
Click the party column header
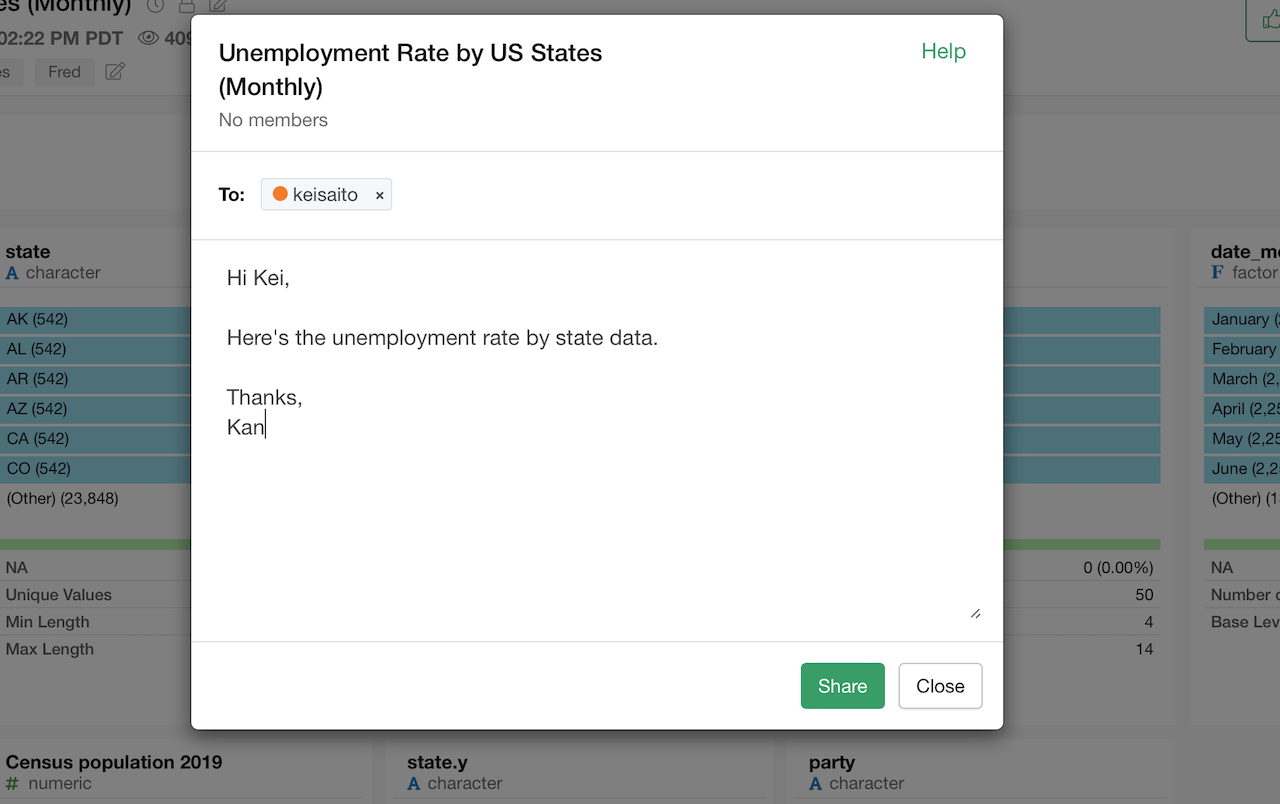coord(832,762)
